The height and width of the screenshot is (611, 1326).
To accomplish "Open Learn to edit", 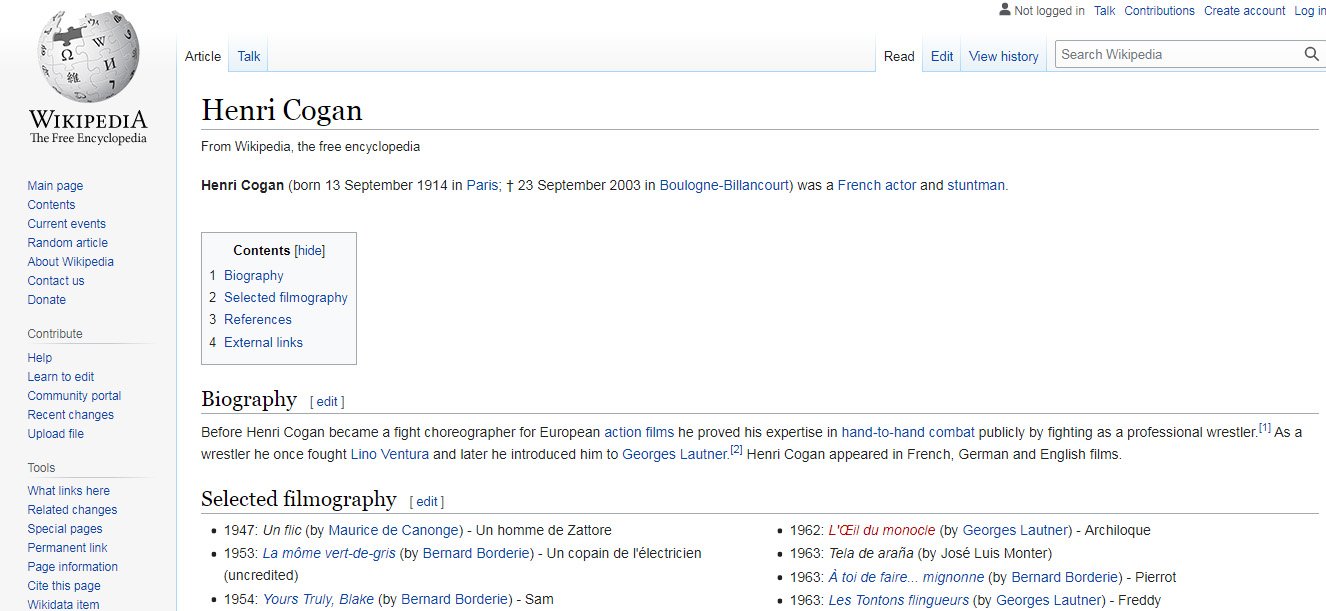I will [61, 377].
